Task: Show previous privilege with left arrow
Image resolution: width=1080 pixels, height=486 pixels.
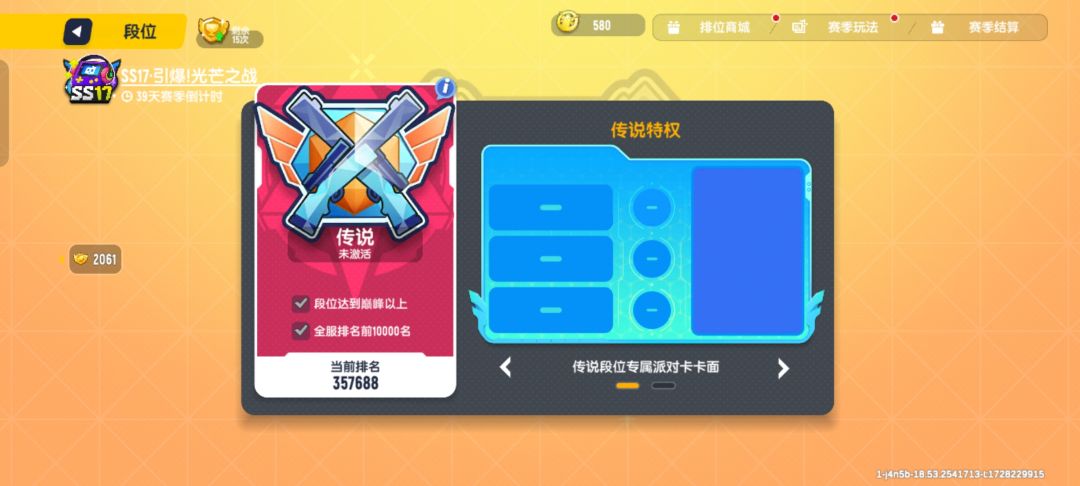Action: point(506,367)
